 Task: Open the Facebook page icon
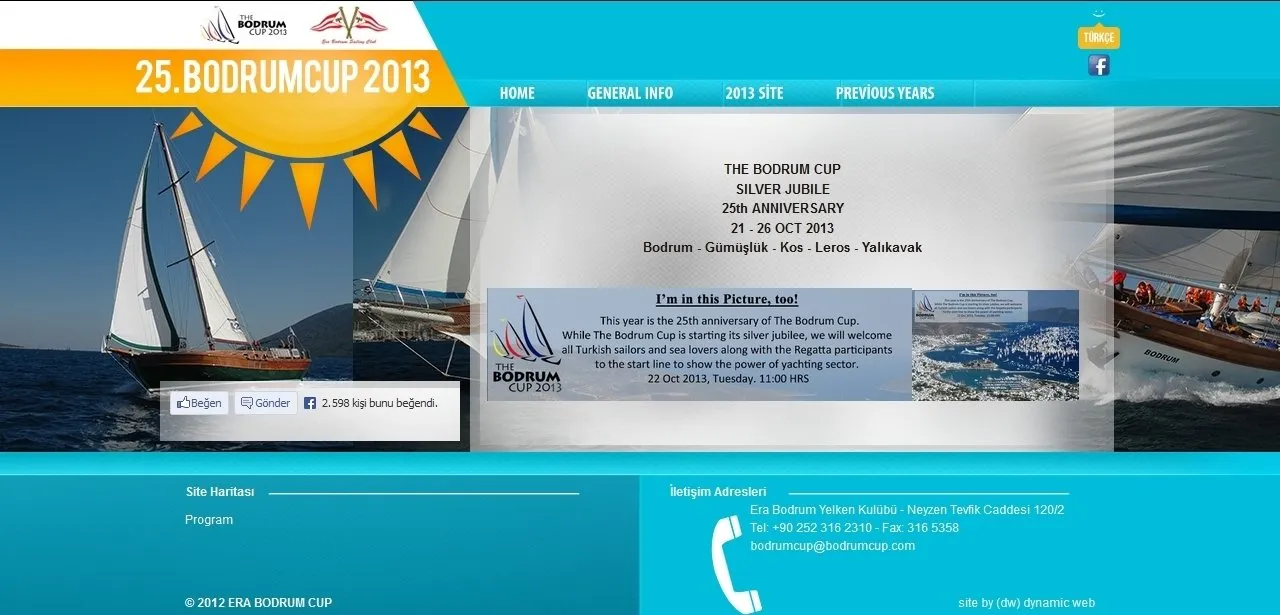[x=1098, y=66]
